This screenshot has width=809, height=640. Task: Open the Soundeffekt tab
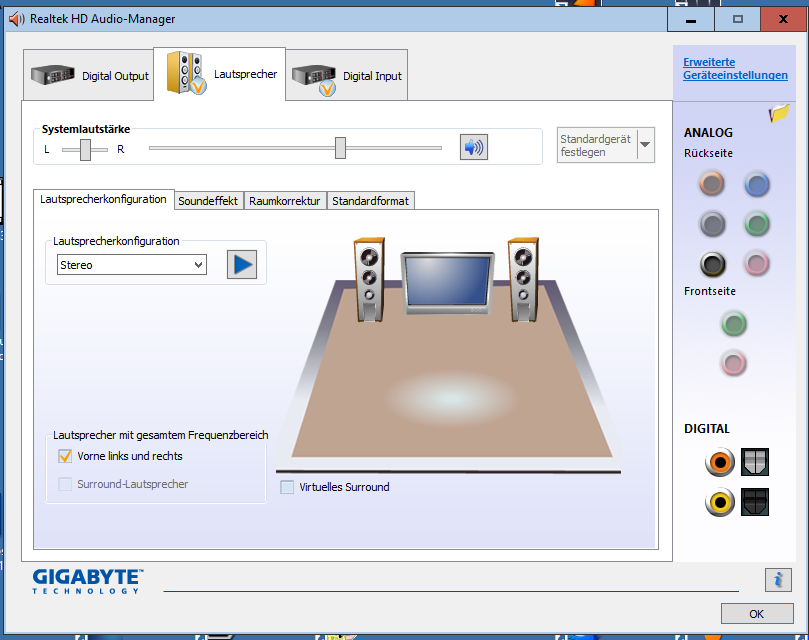tap(208, 201)
